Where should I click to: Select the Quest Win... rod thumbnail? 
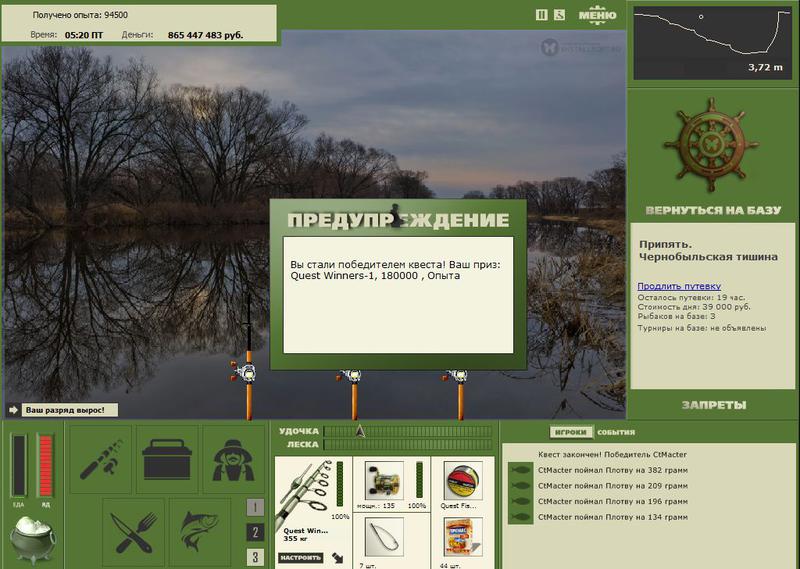[x=305, y=494]
